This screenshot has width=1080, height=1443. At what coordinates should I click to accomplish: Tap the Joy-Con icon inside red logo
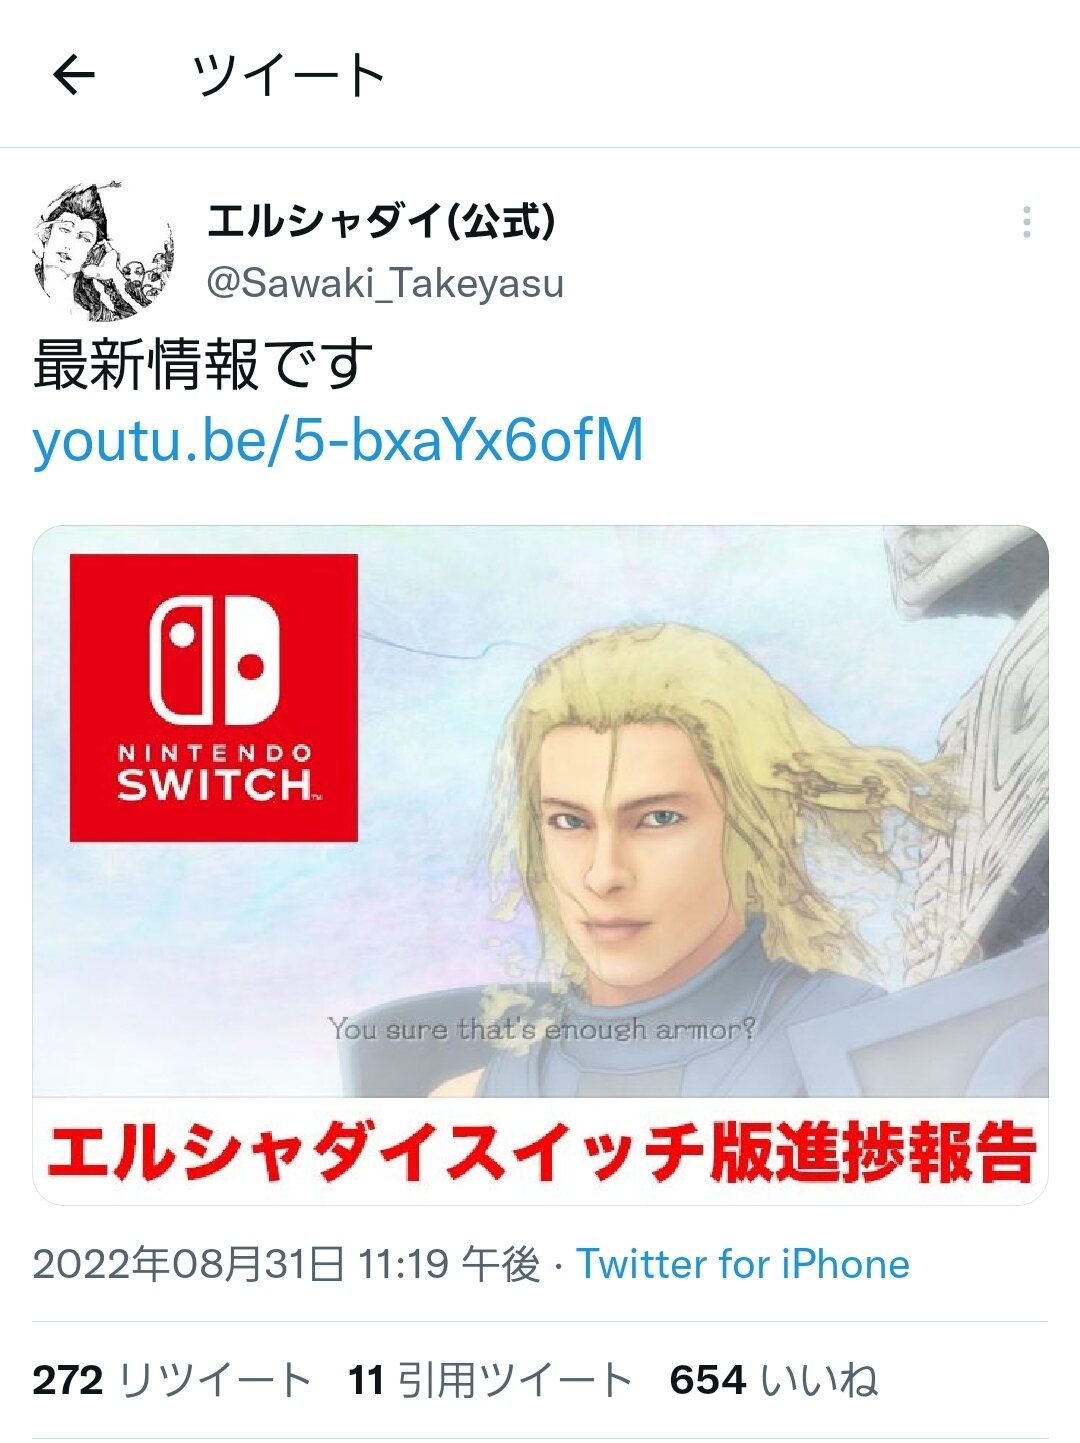[x=214, y=660]
